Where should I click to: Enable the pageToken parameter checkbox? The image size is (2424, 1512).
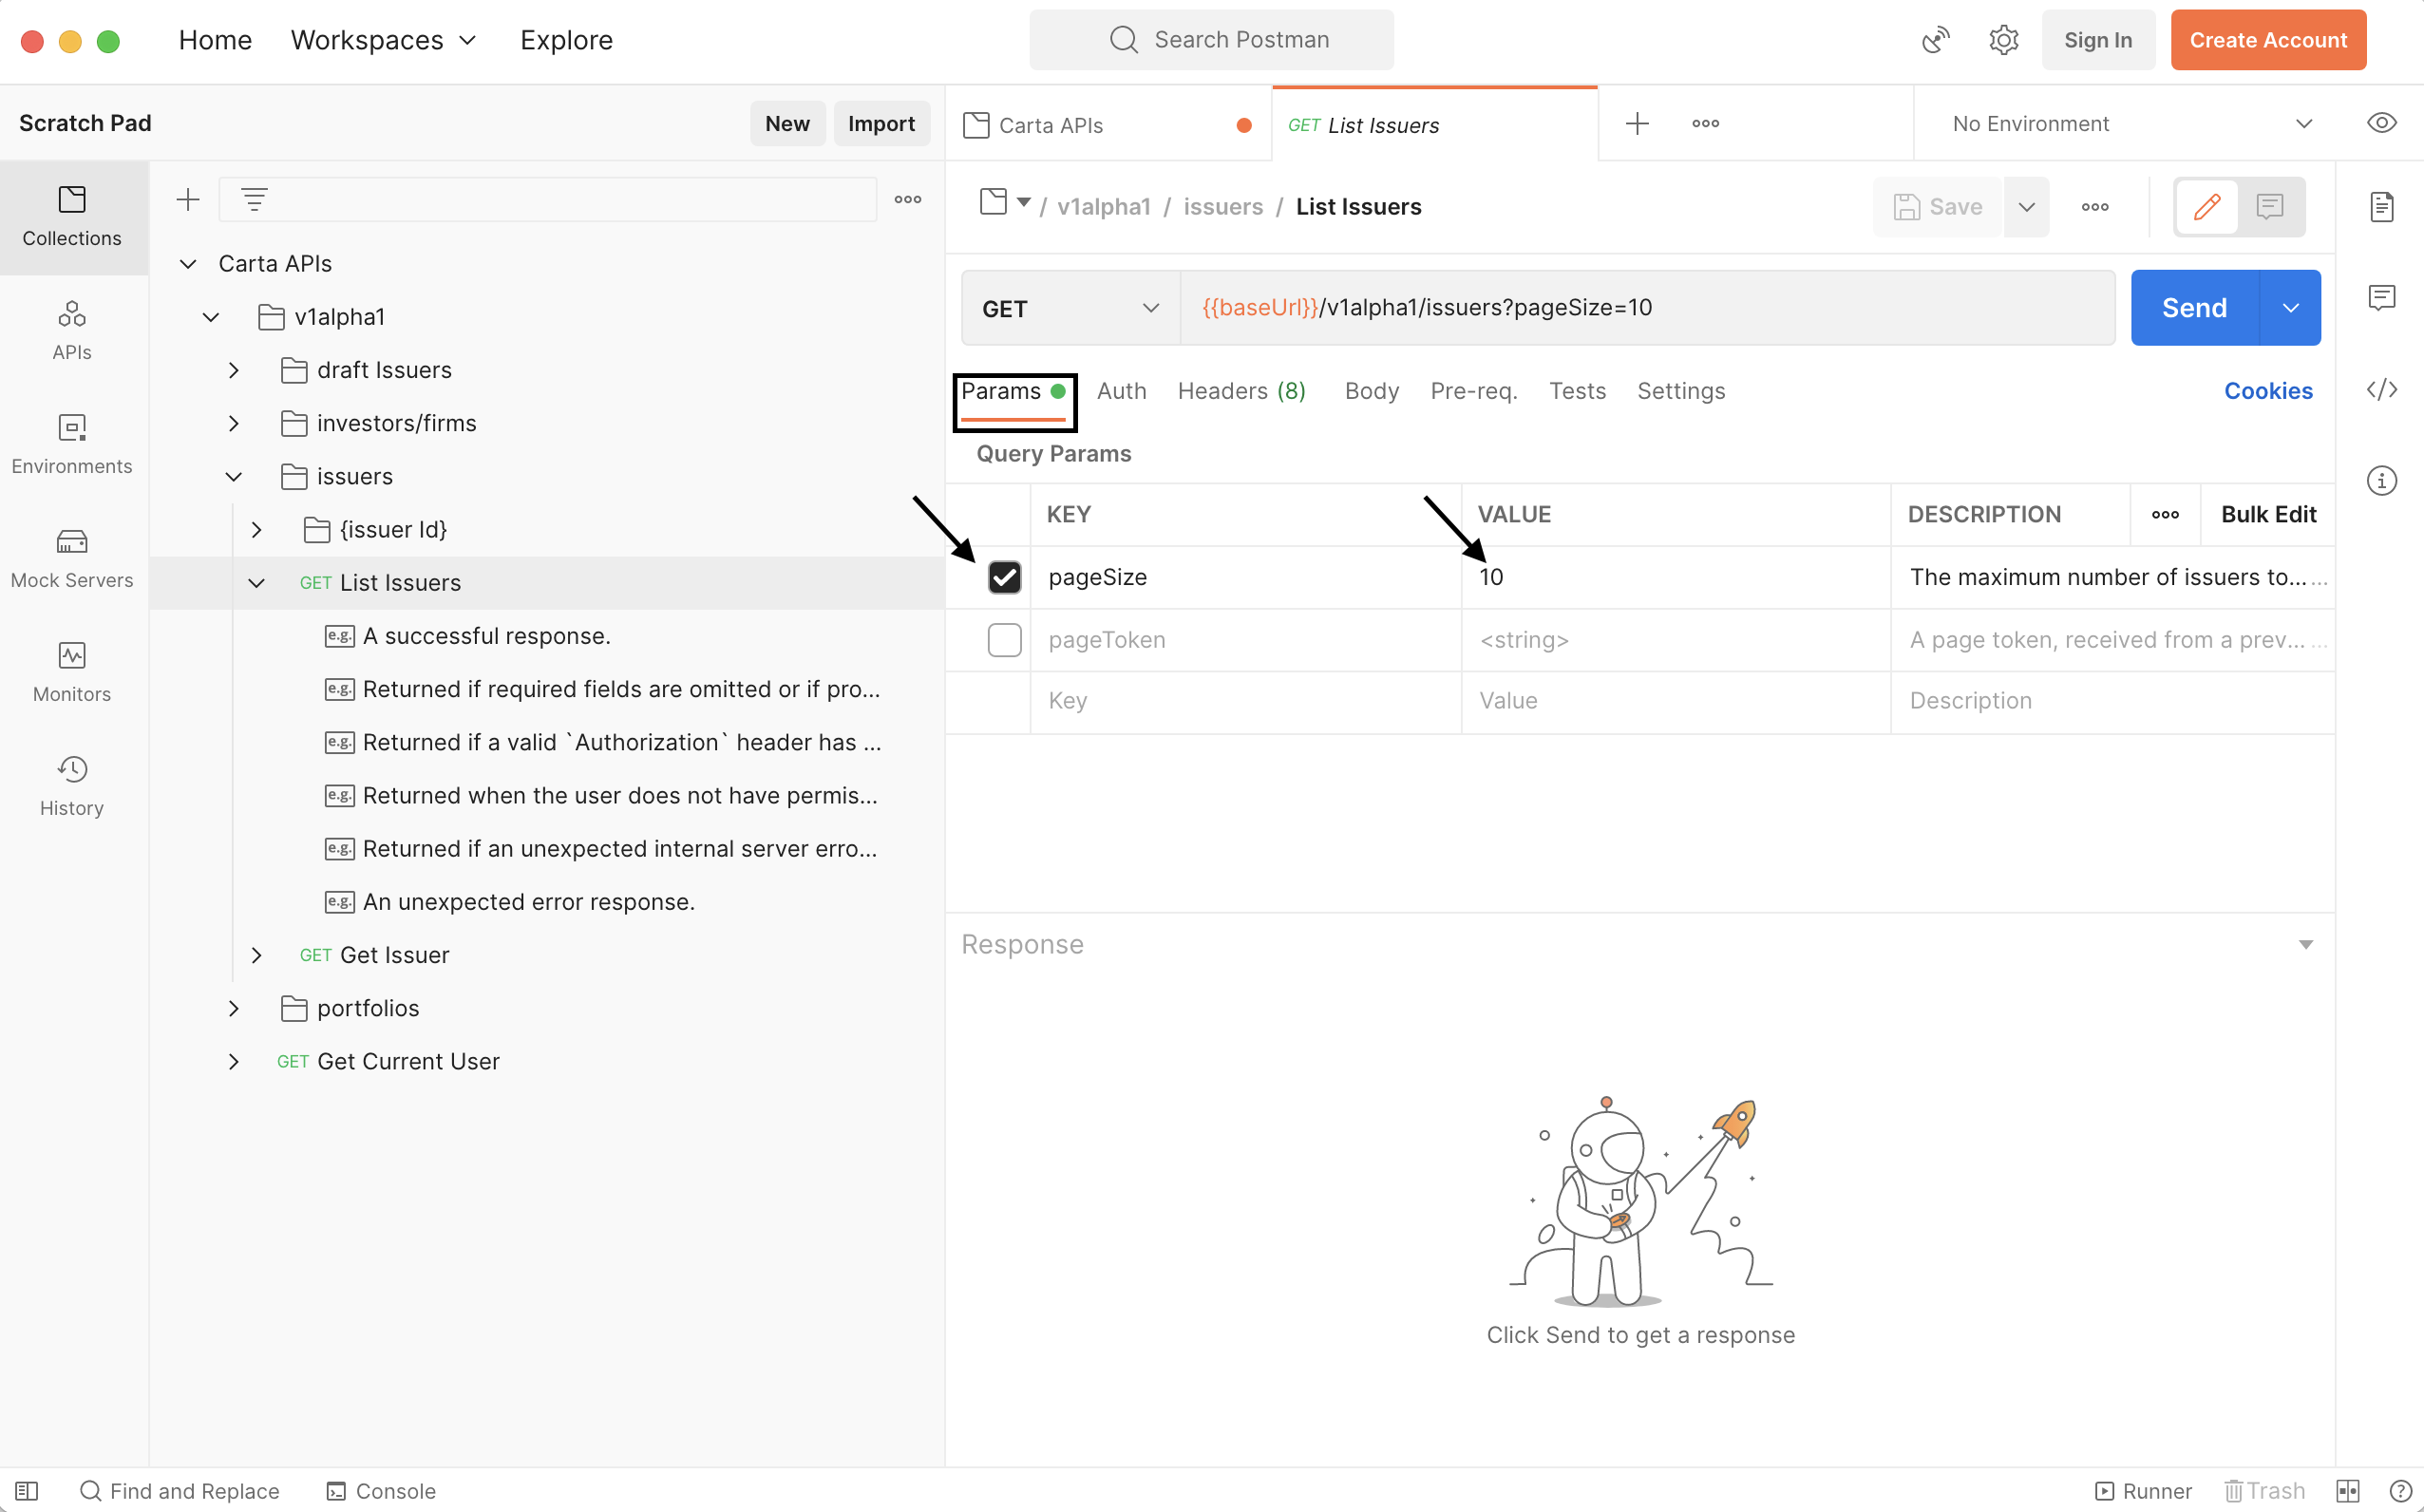click(1004, 640)
